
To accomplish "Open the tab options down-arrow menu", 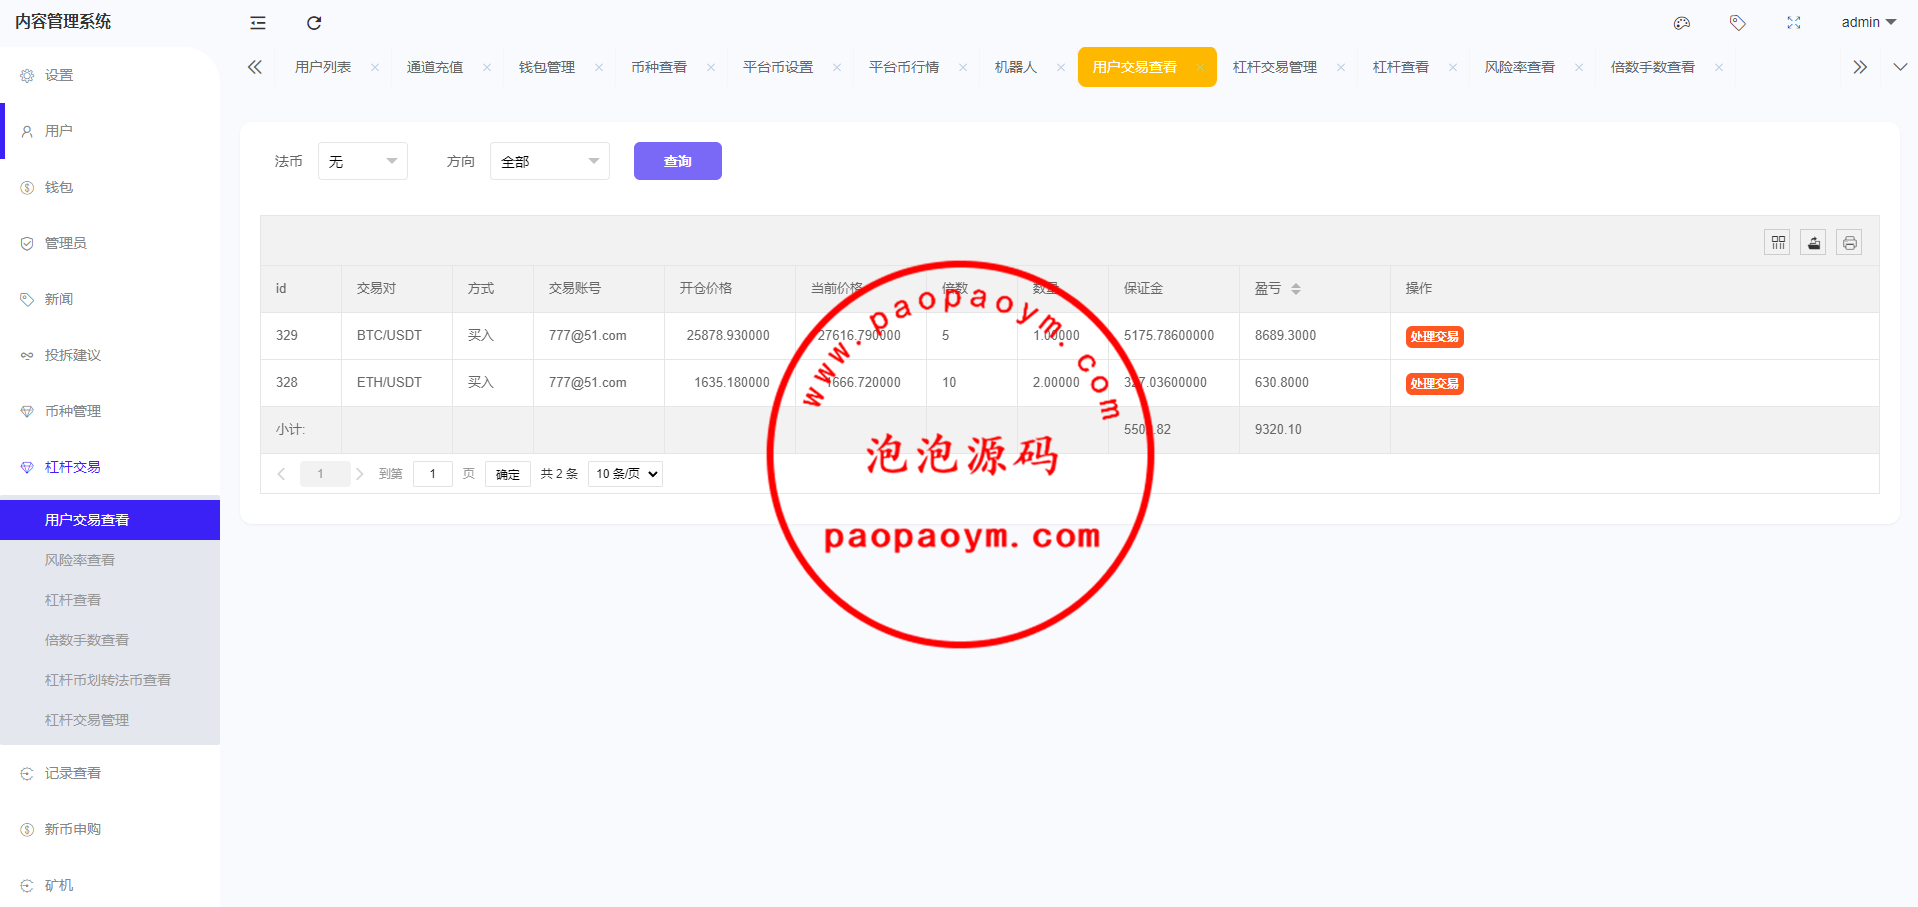I will tap(1900, 67).
